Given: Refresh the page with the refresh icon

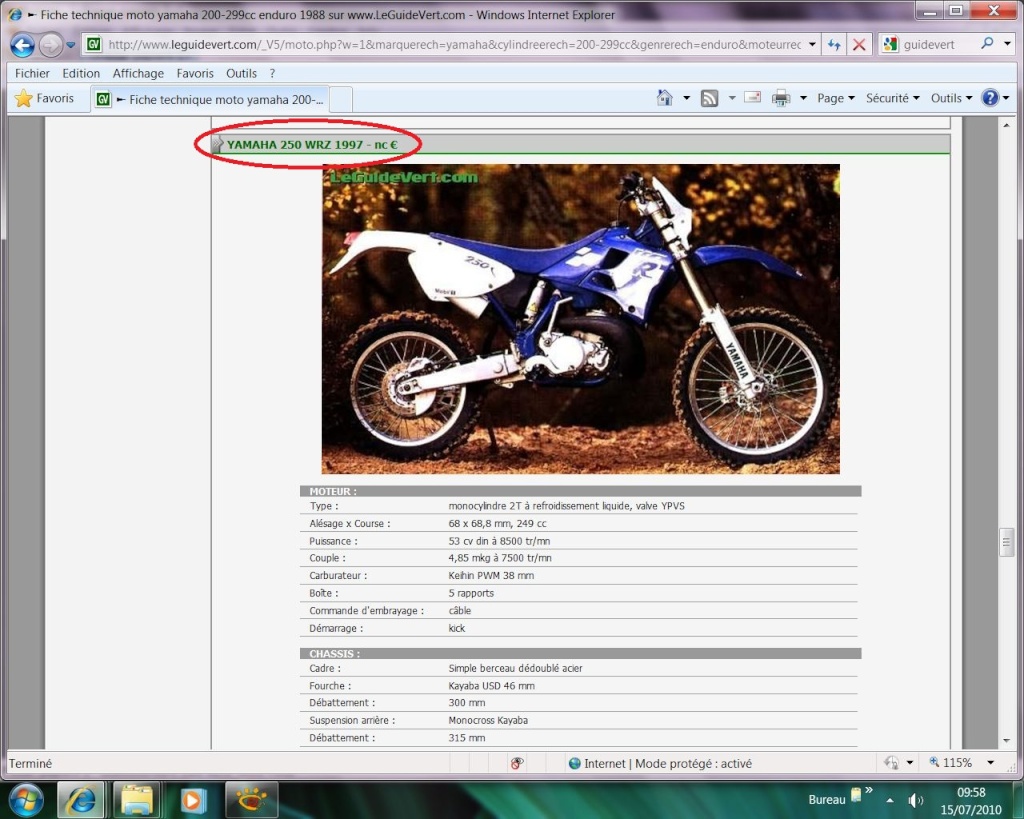Looking at the screenshot, I should point(834,44).
